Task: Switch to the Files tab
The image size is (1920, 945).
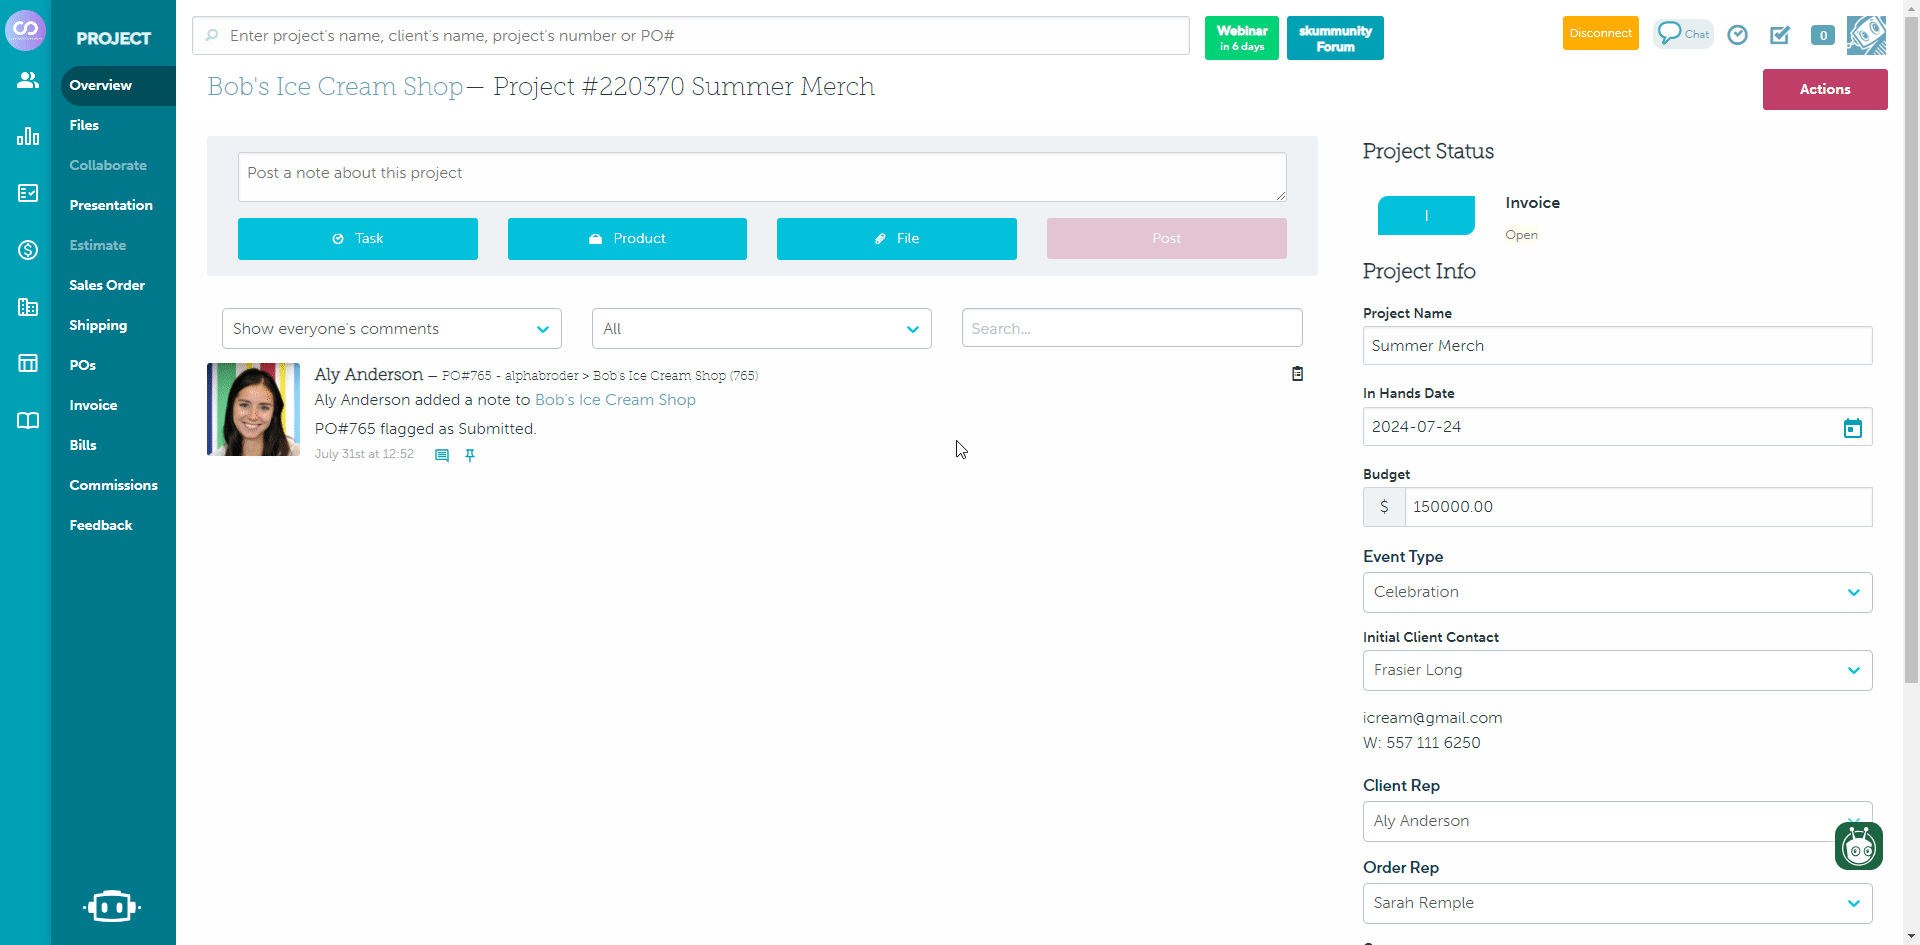Action: point(85,125)
